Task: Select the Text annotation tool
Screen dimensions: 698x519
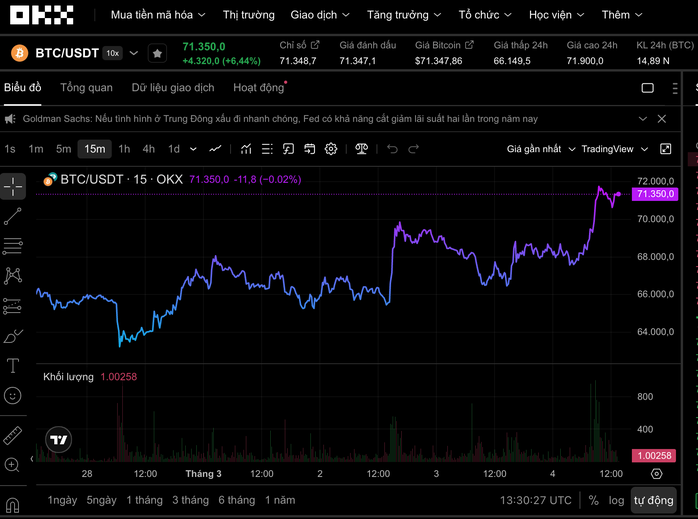Action: point(13,366)
